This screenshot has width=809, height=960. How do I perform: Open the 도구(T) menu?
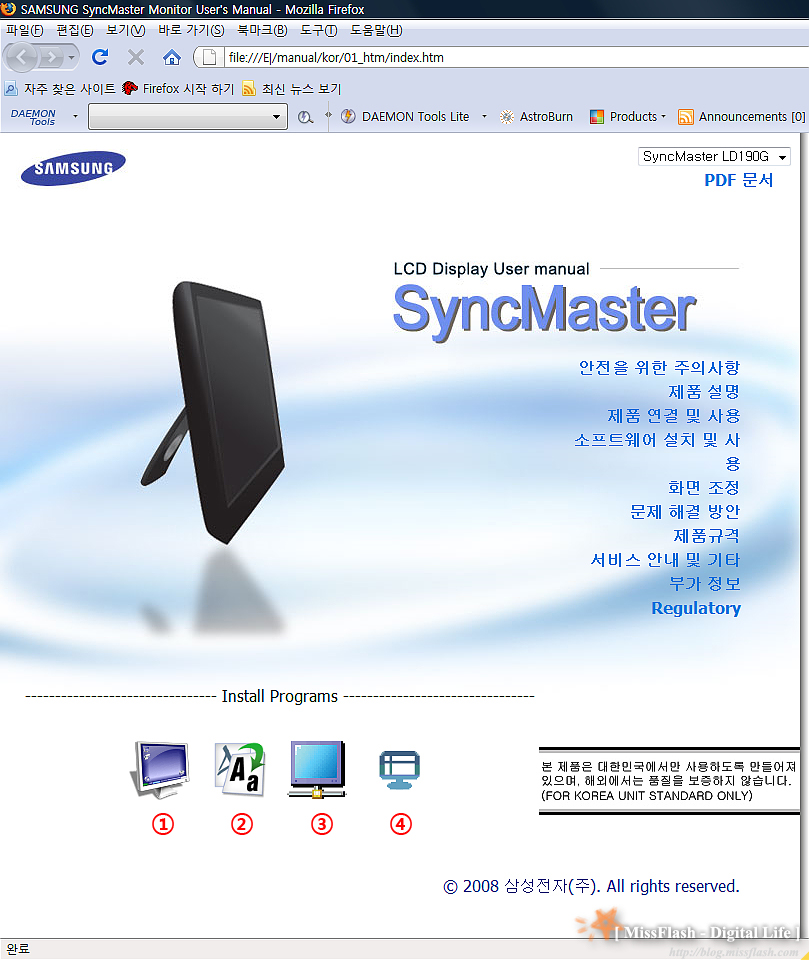(318, 30)
